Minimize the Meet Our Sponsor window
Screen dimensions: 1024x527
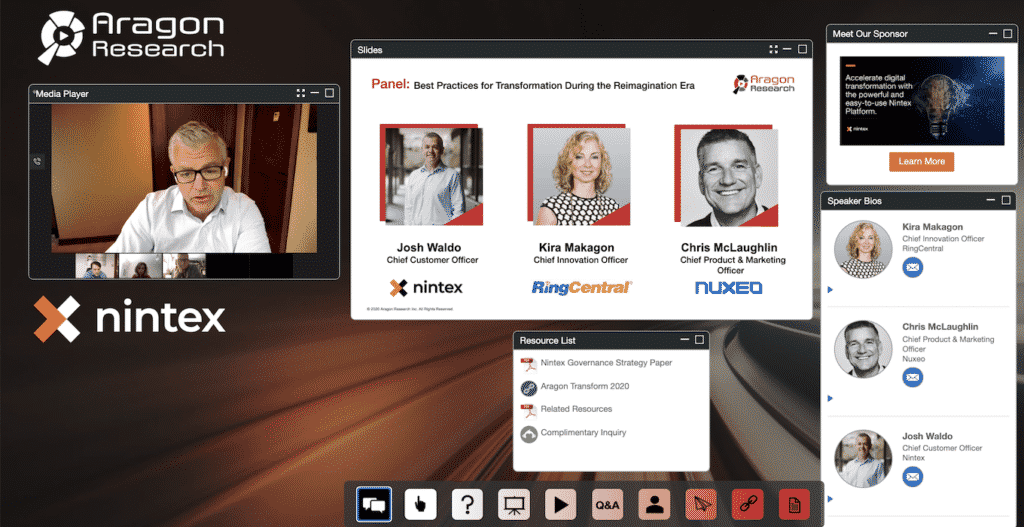992,34
